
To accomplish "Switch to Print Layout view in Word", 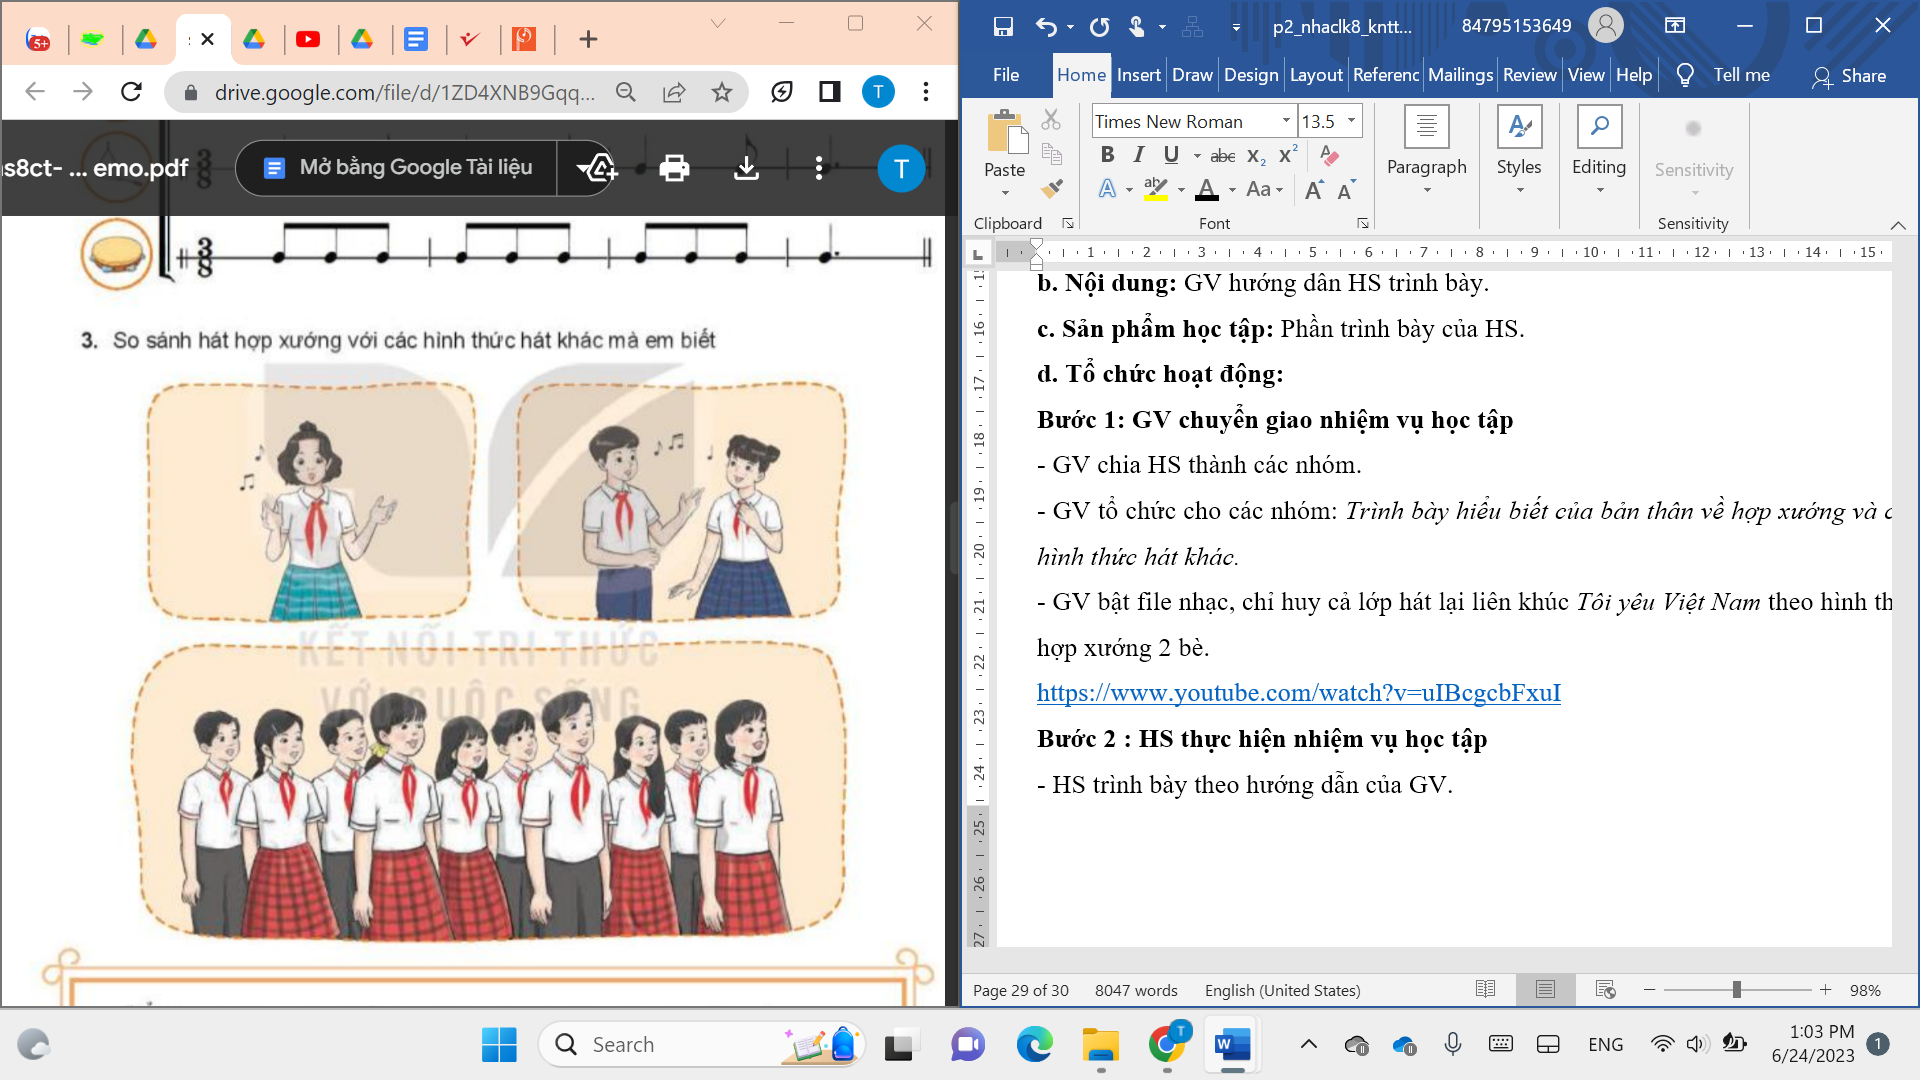I will coord(1545,990).
